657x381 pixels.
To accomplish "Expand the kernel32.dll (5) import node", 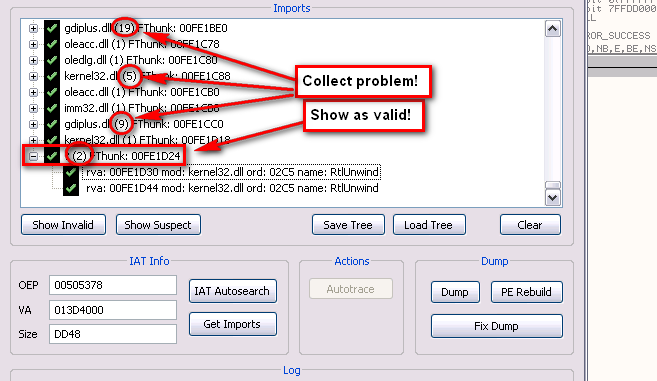I will [33, 76].
